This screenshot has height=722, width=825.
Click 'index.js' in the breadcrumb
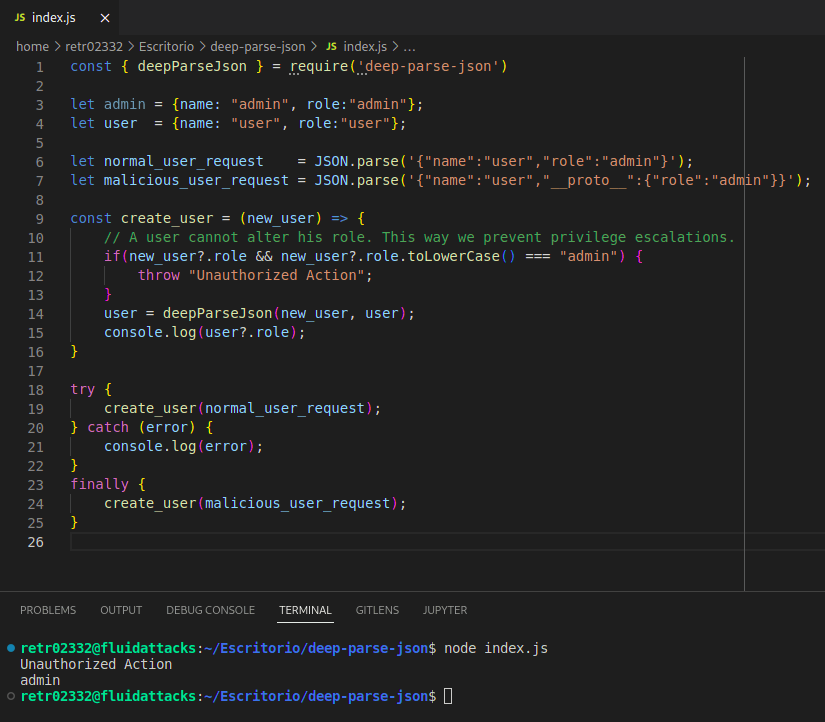click(x=365, y=47)
